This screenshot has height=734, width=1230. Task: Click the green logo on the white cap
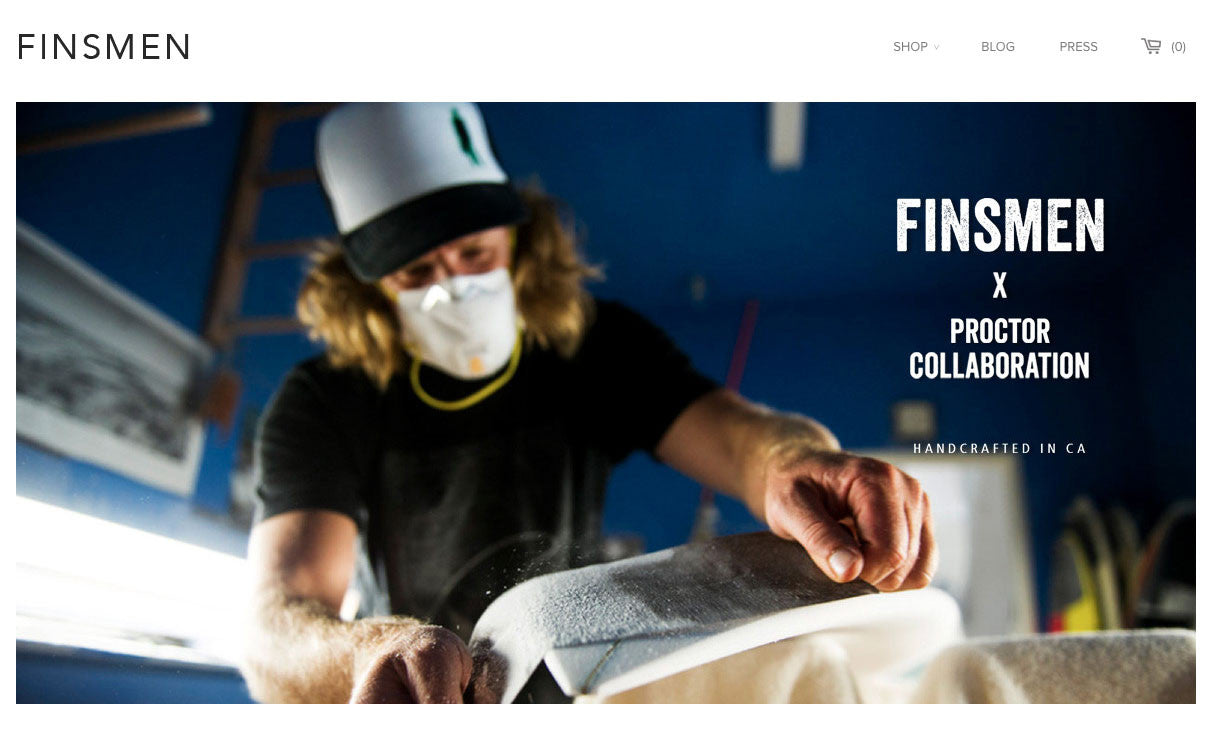coord(465,136)
